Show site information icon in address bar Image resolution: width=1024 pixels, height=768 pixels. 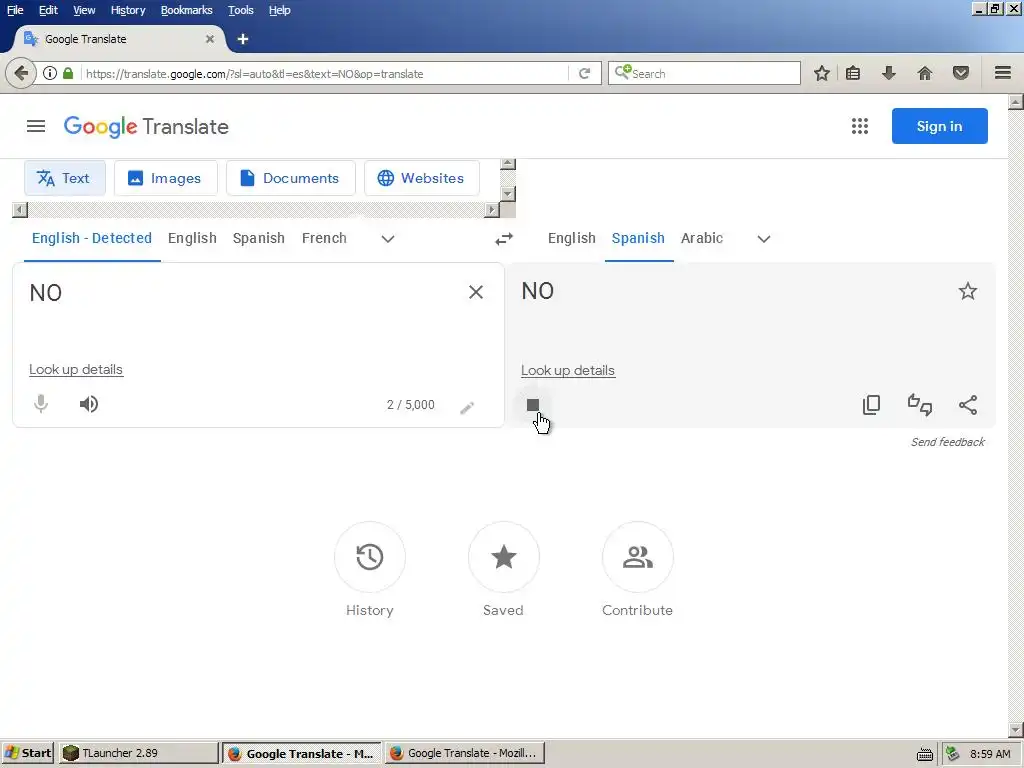coord(50,73)
